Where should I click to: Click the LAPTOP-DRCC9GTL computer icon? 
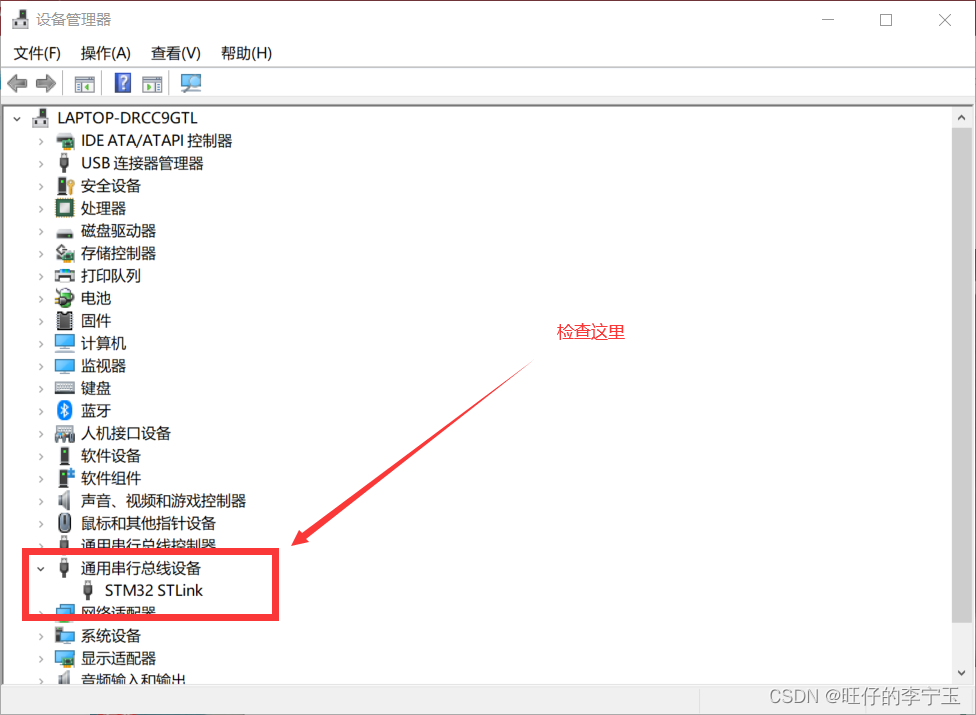tap(40, 118)
